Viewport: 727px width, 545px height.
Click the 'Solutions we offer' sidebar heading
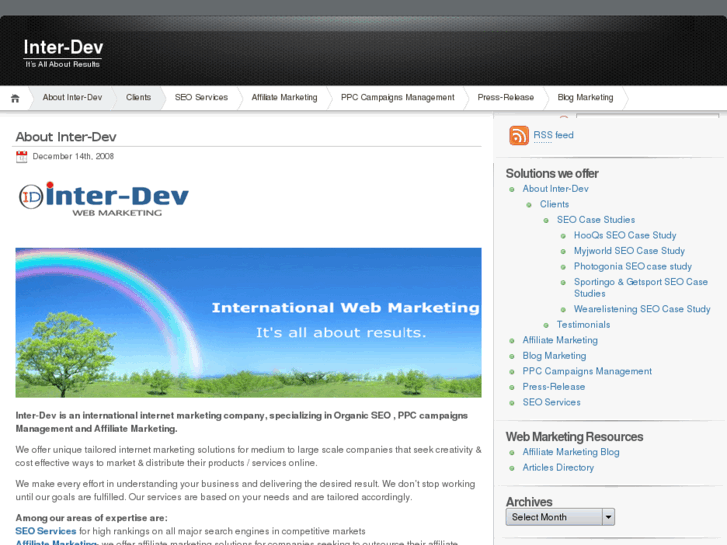coord(552,173)
